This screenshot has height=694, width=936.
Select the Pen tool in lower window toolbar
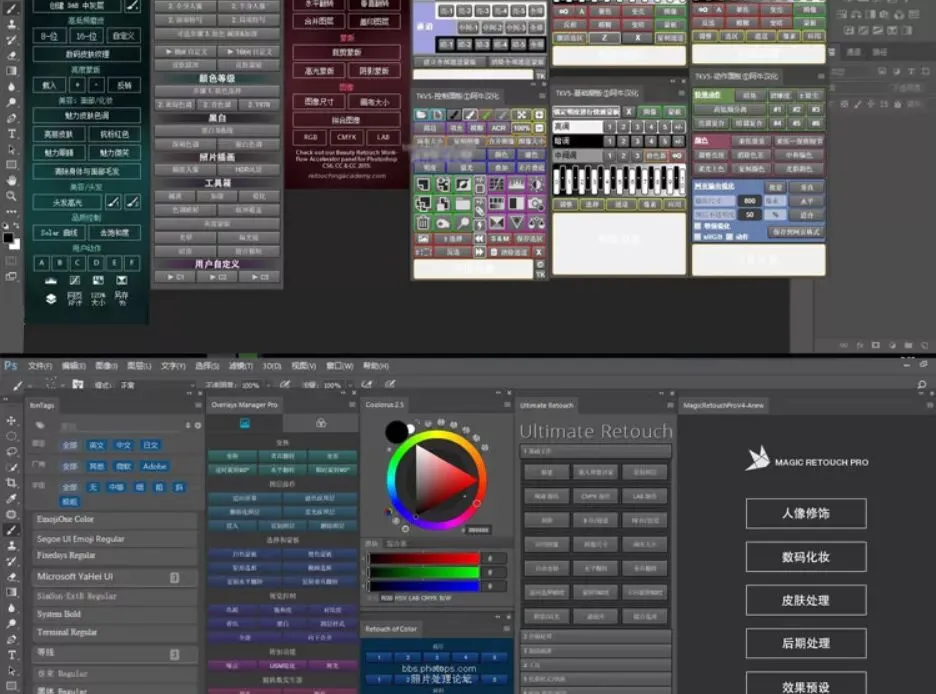click(x=11, y=639)
